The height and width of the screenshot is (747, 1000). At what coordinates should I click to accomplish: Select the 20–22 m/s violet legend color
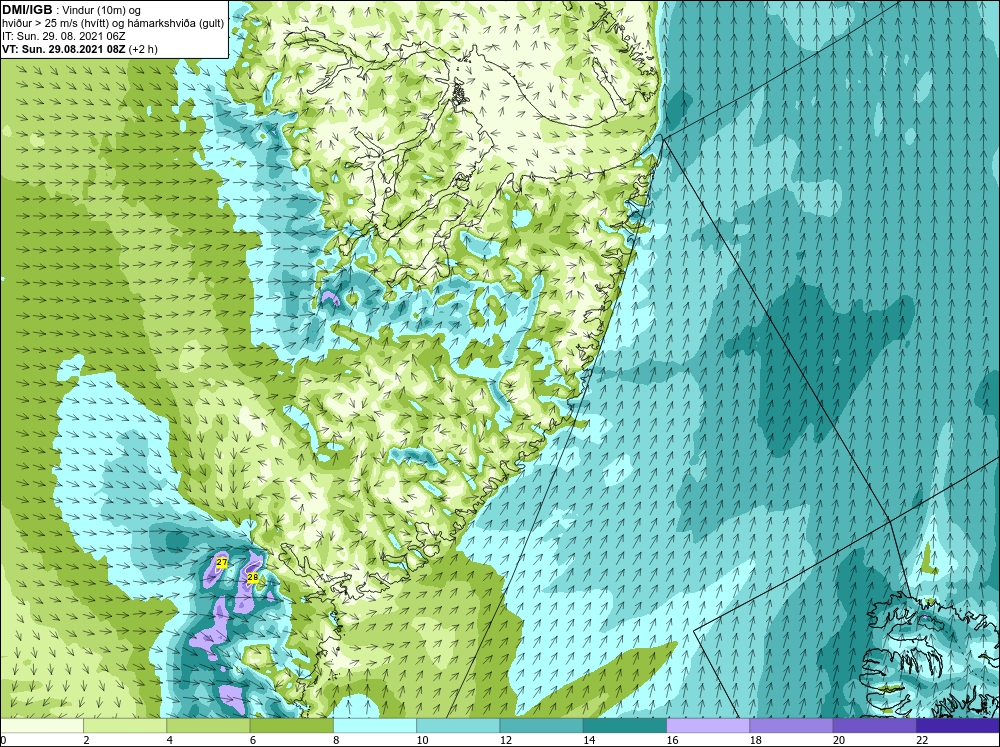click(874, 726)
